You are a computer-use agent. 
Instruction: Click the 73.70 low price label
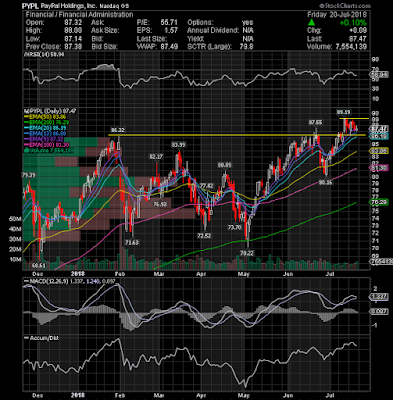234,227
